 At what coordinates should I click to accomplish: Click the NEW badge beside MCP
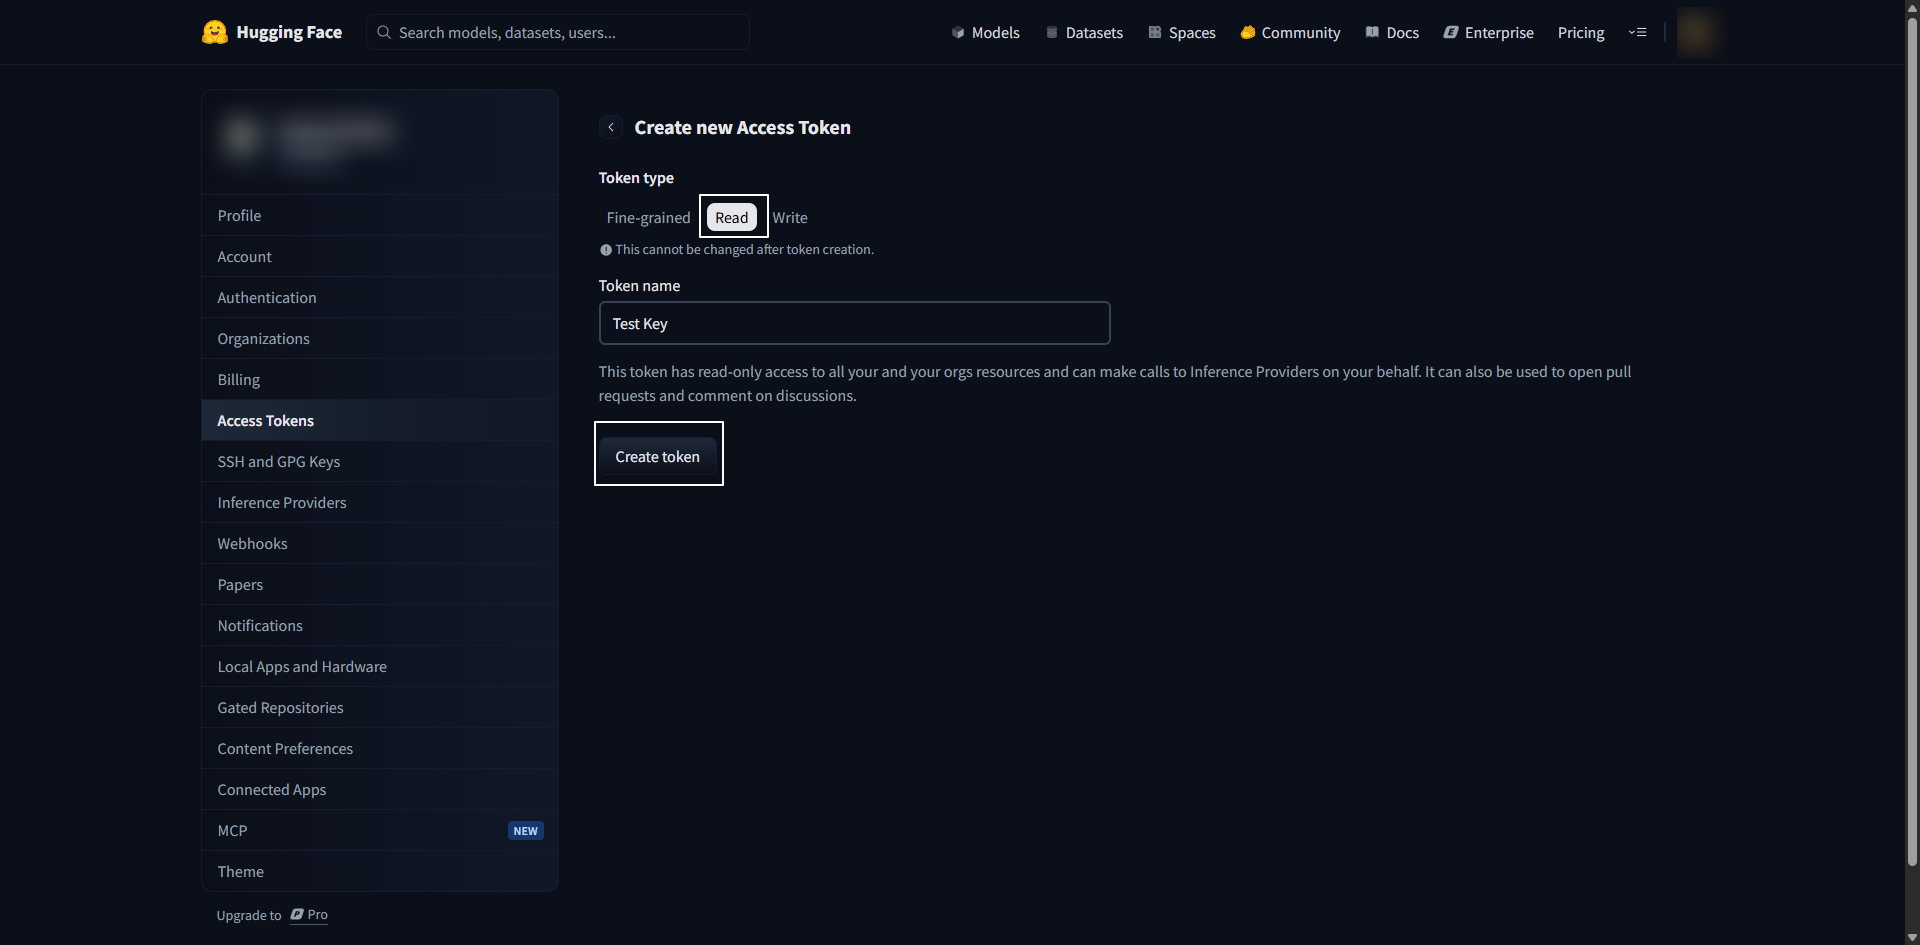[526, 831]
